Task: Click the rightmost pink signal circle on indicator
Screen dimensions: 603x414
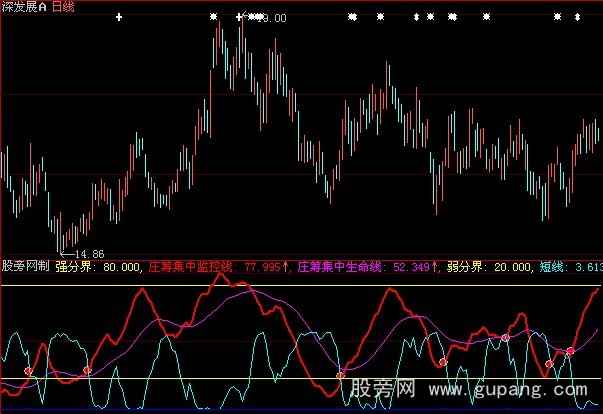Action: click(570, 351)
